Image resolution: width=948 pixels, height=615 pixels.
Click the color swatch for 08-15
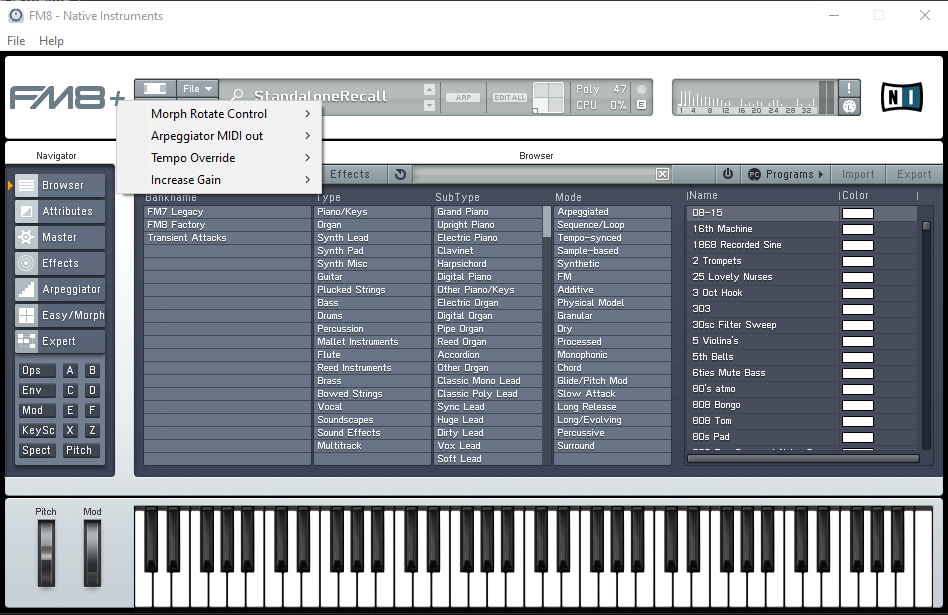857,213
